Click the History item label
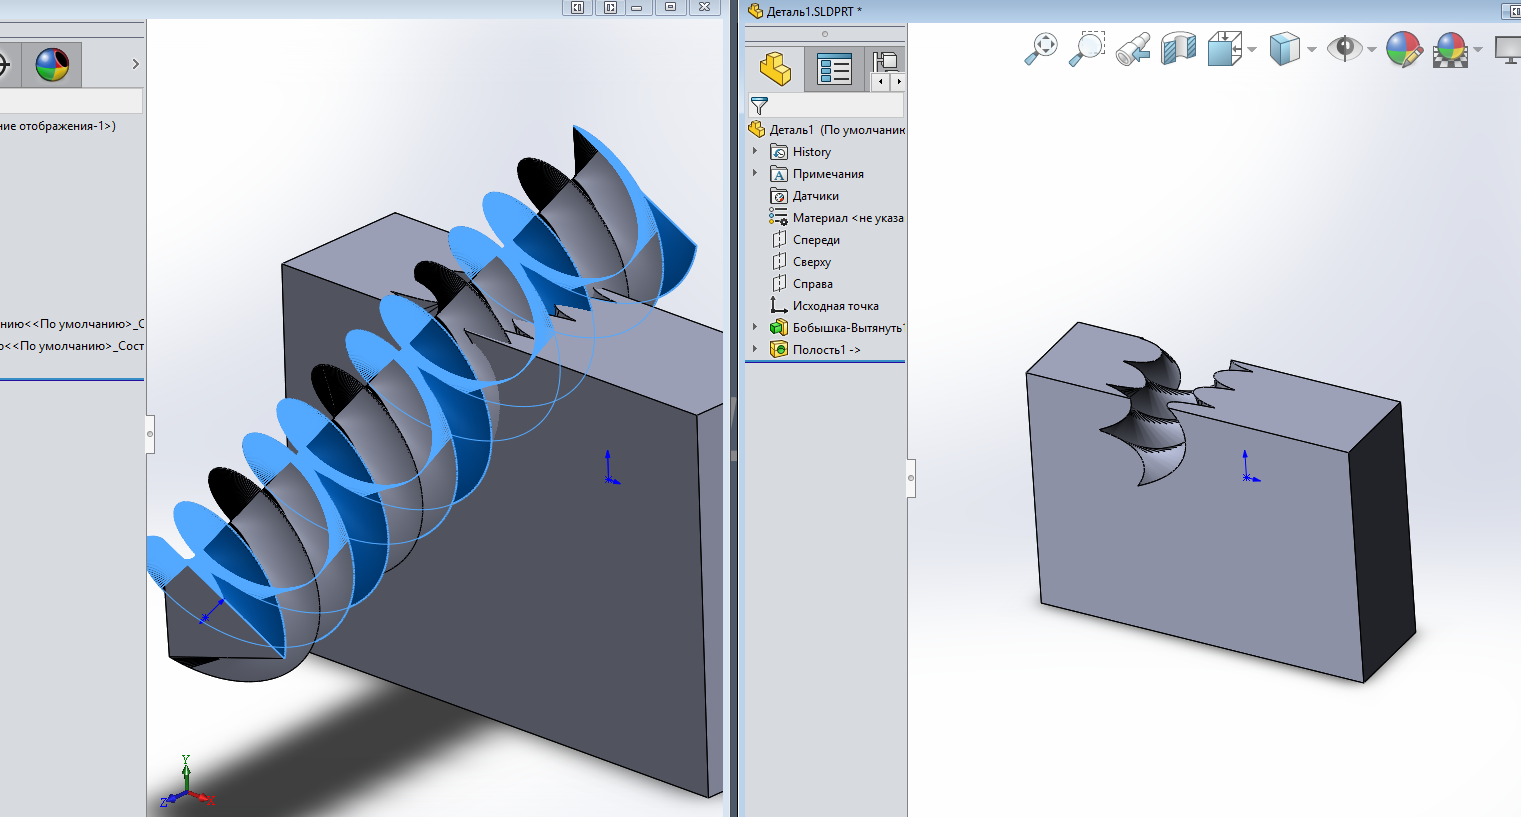Image resolution: width=1521 pixels, height=817 pixels. (x=812, y=152)
